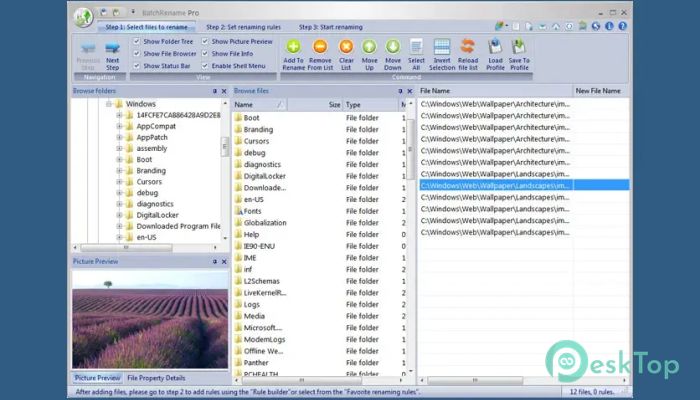Open Step 3: Start renaming tab
This screenshot has height=400, width=700.
pos(331,27)
